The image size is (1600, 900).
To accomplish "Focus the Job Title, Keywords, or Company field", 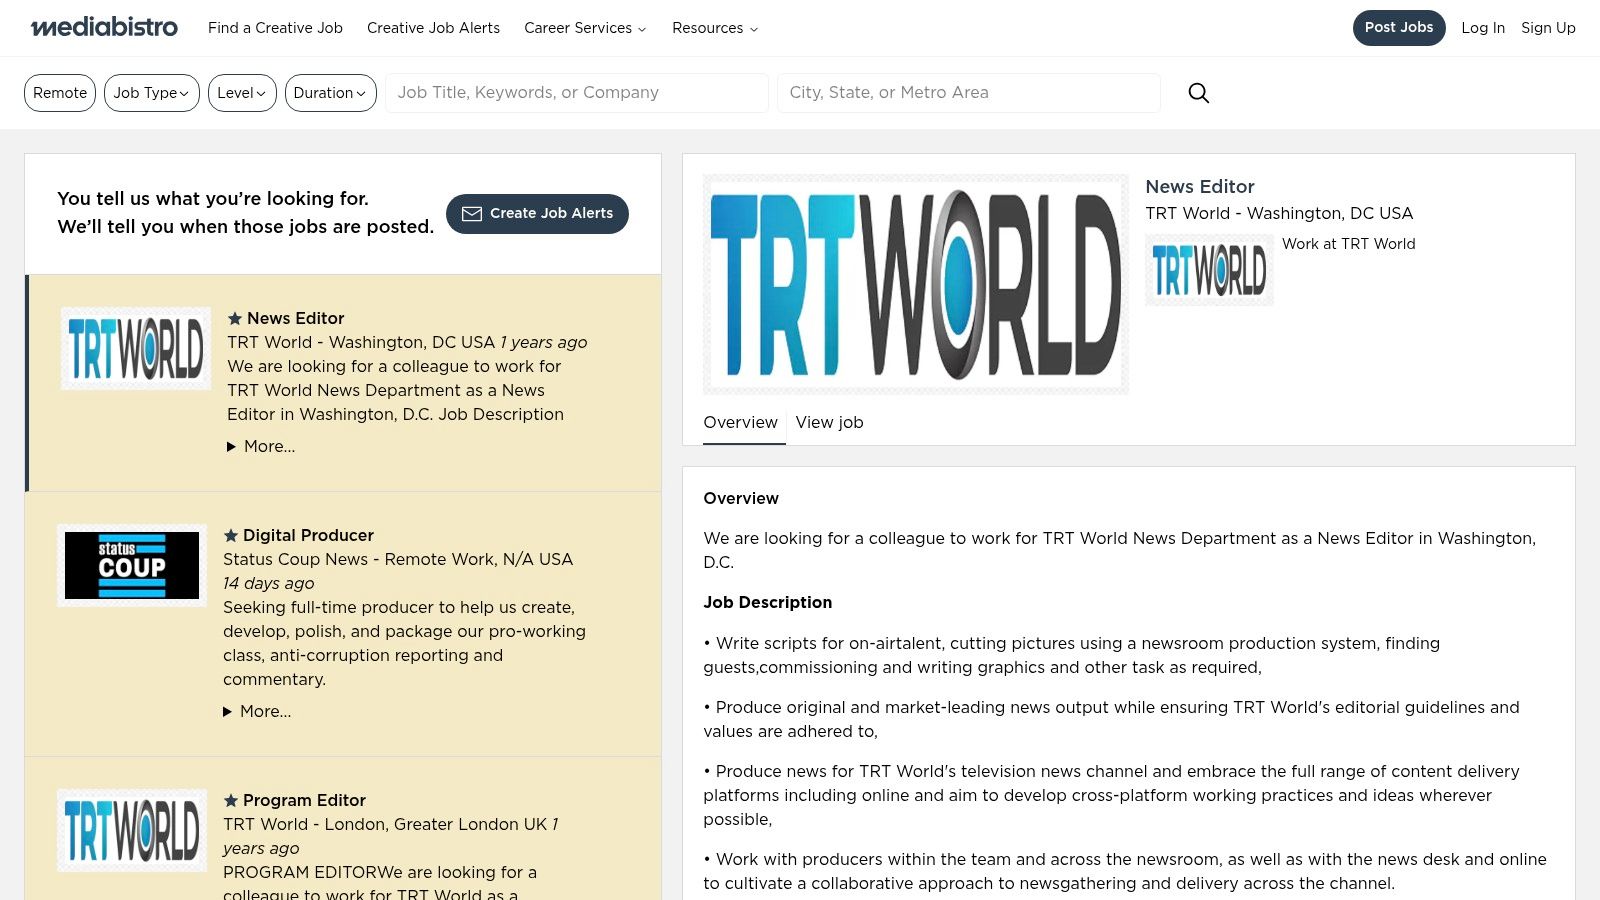I will click(577, 93).
